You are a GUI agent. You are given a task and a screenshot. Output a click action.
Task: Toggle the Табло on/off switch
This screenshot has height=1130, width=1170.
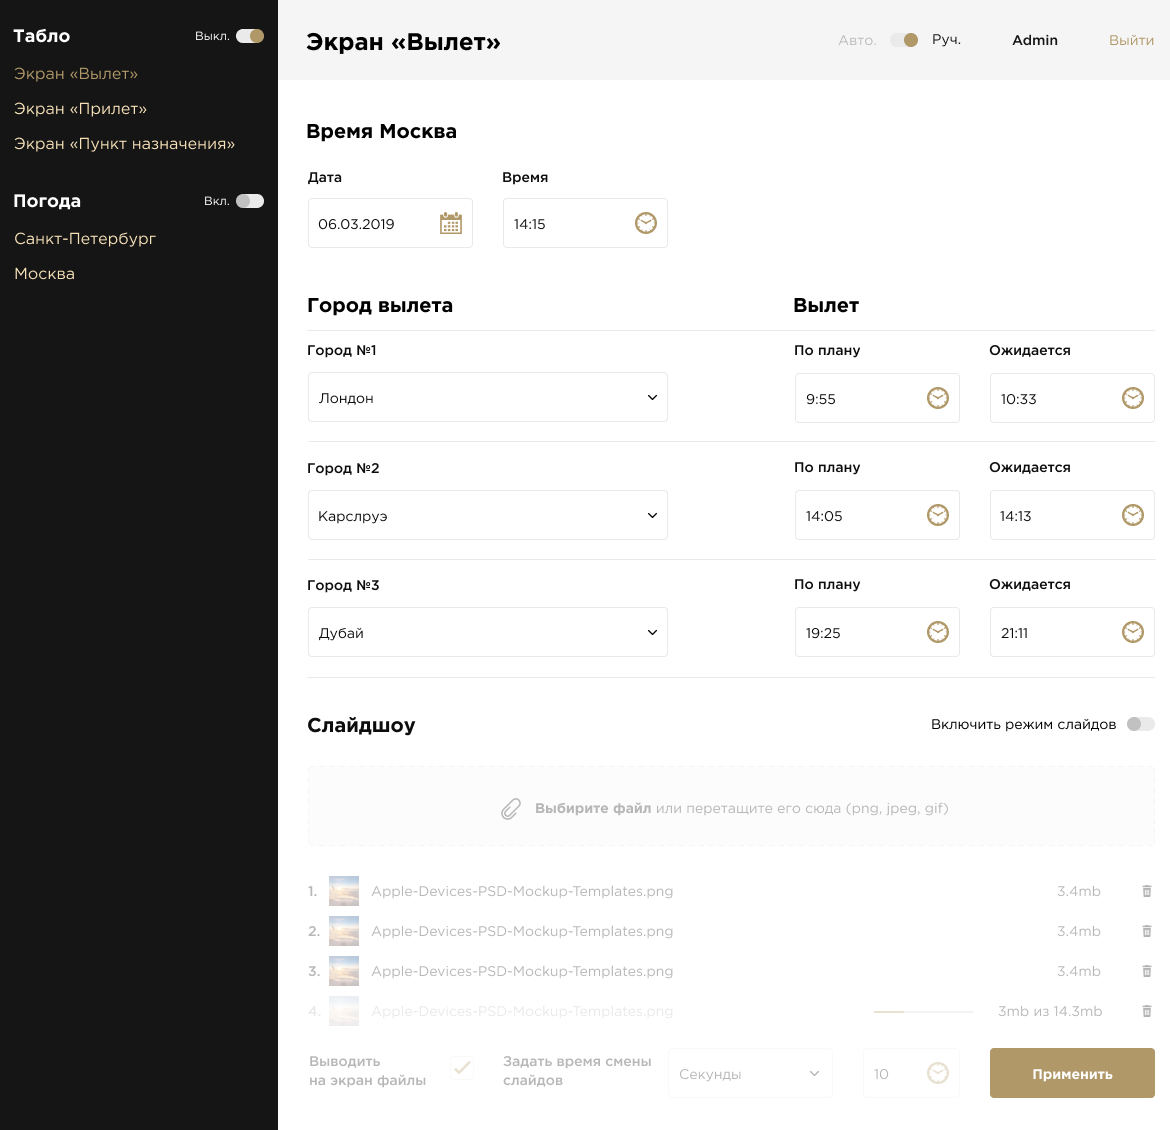coord(250,36)
